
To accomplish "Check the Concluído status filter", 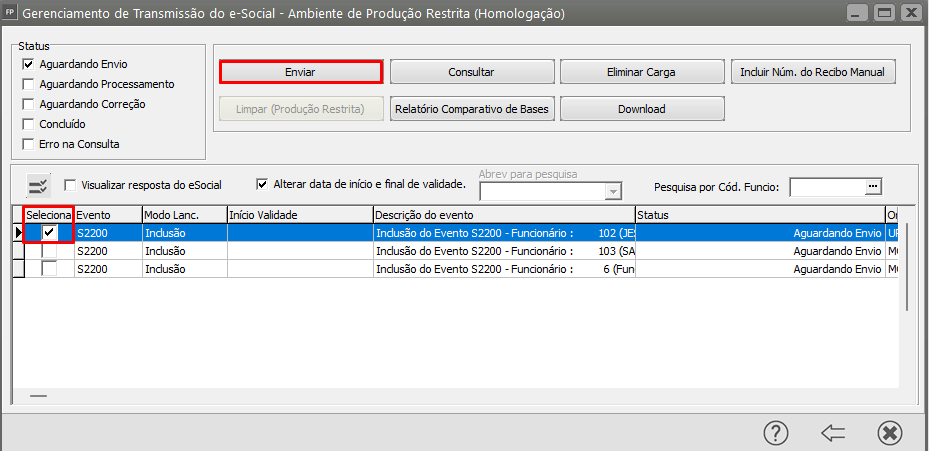I will [x=27, y=124].
